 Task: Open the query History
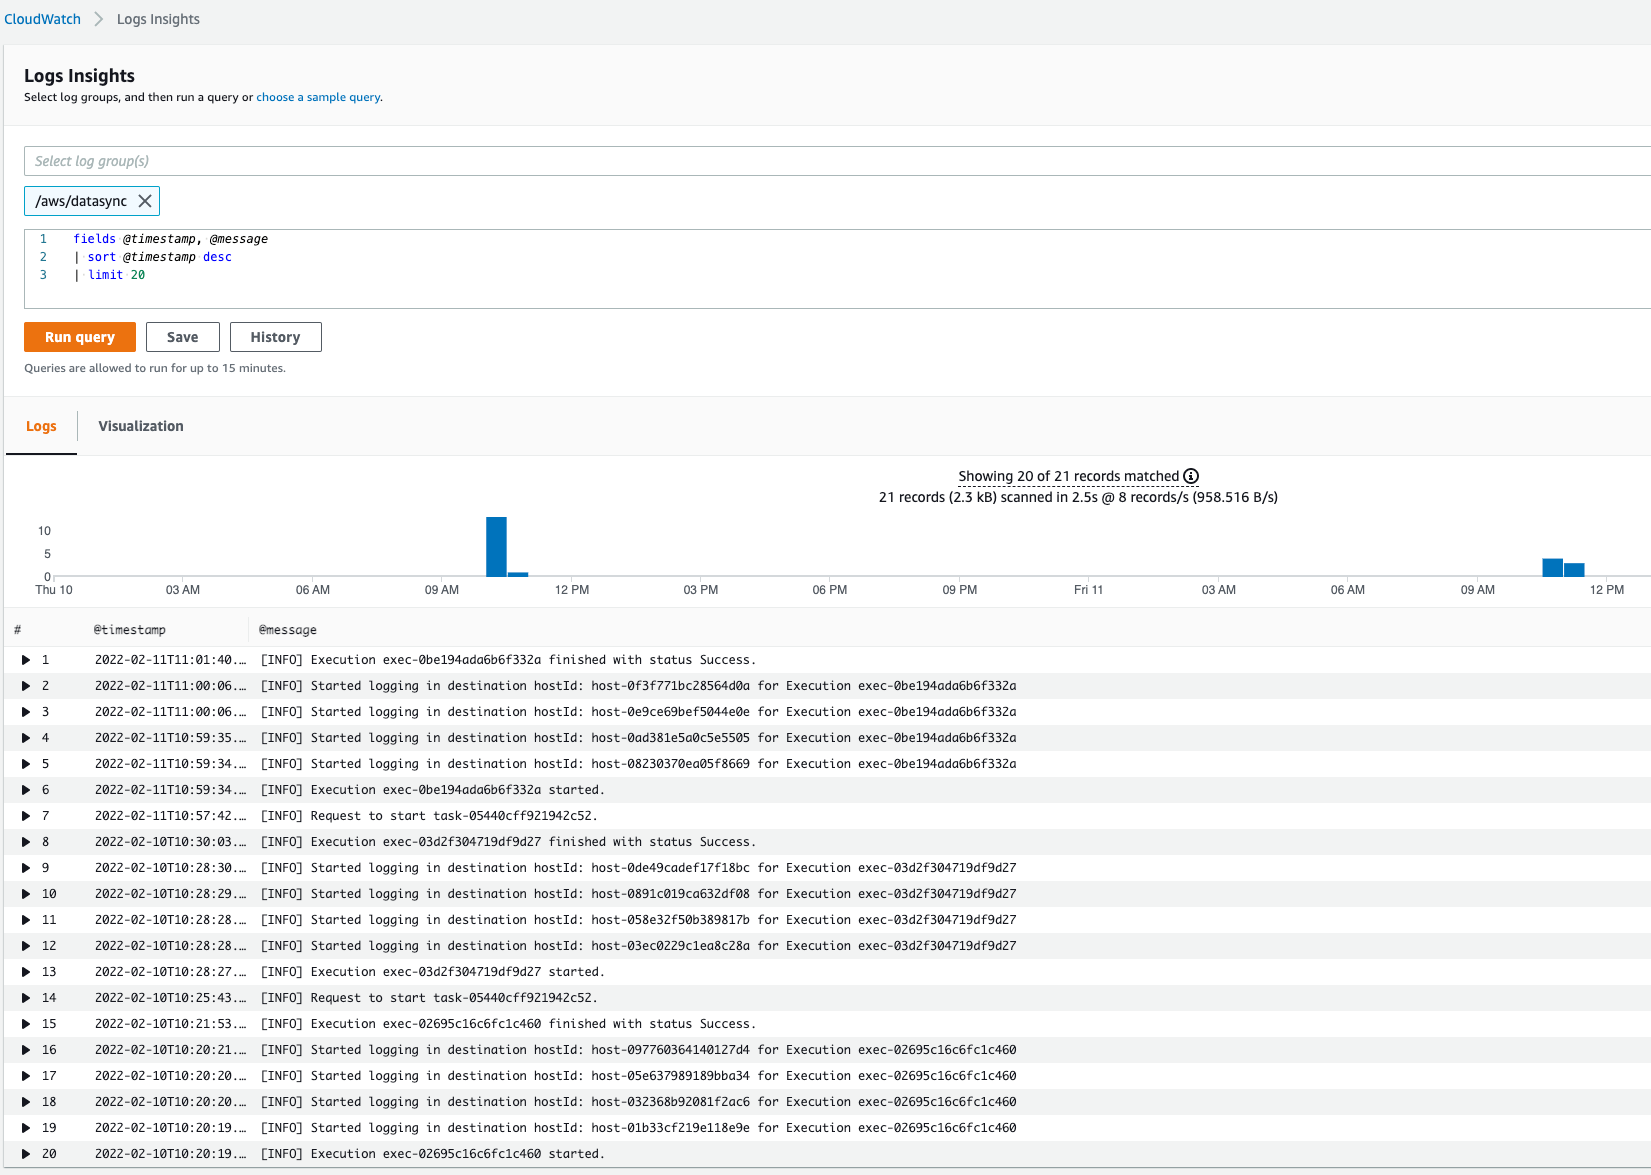(x=275, y=337)
